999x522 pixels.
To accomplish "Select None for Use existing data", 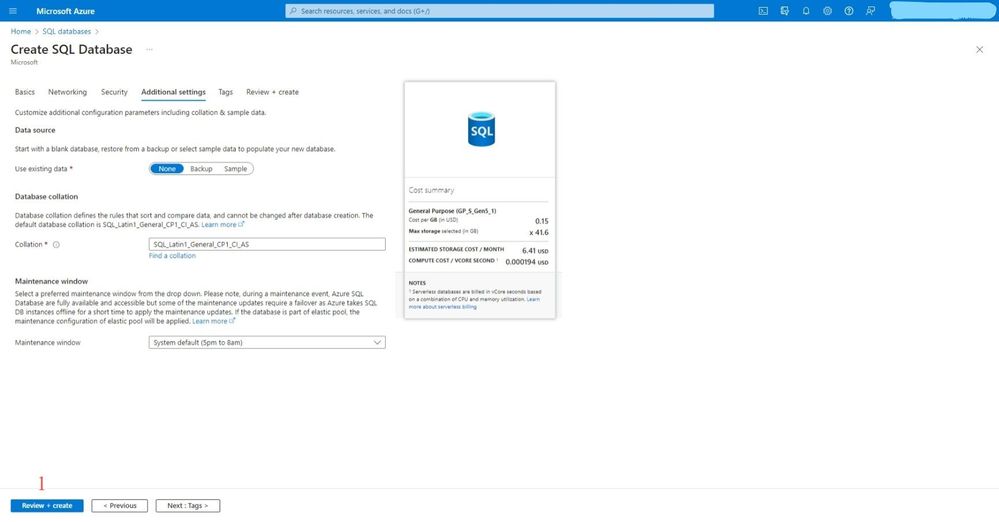I will pos(167,169).
